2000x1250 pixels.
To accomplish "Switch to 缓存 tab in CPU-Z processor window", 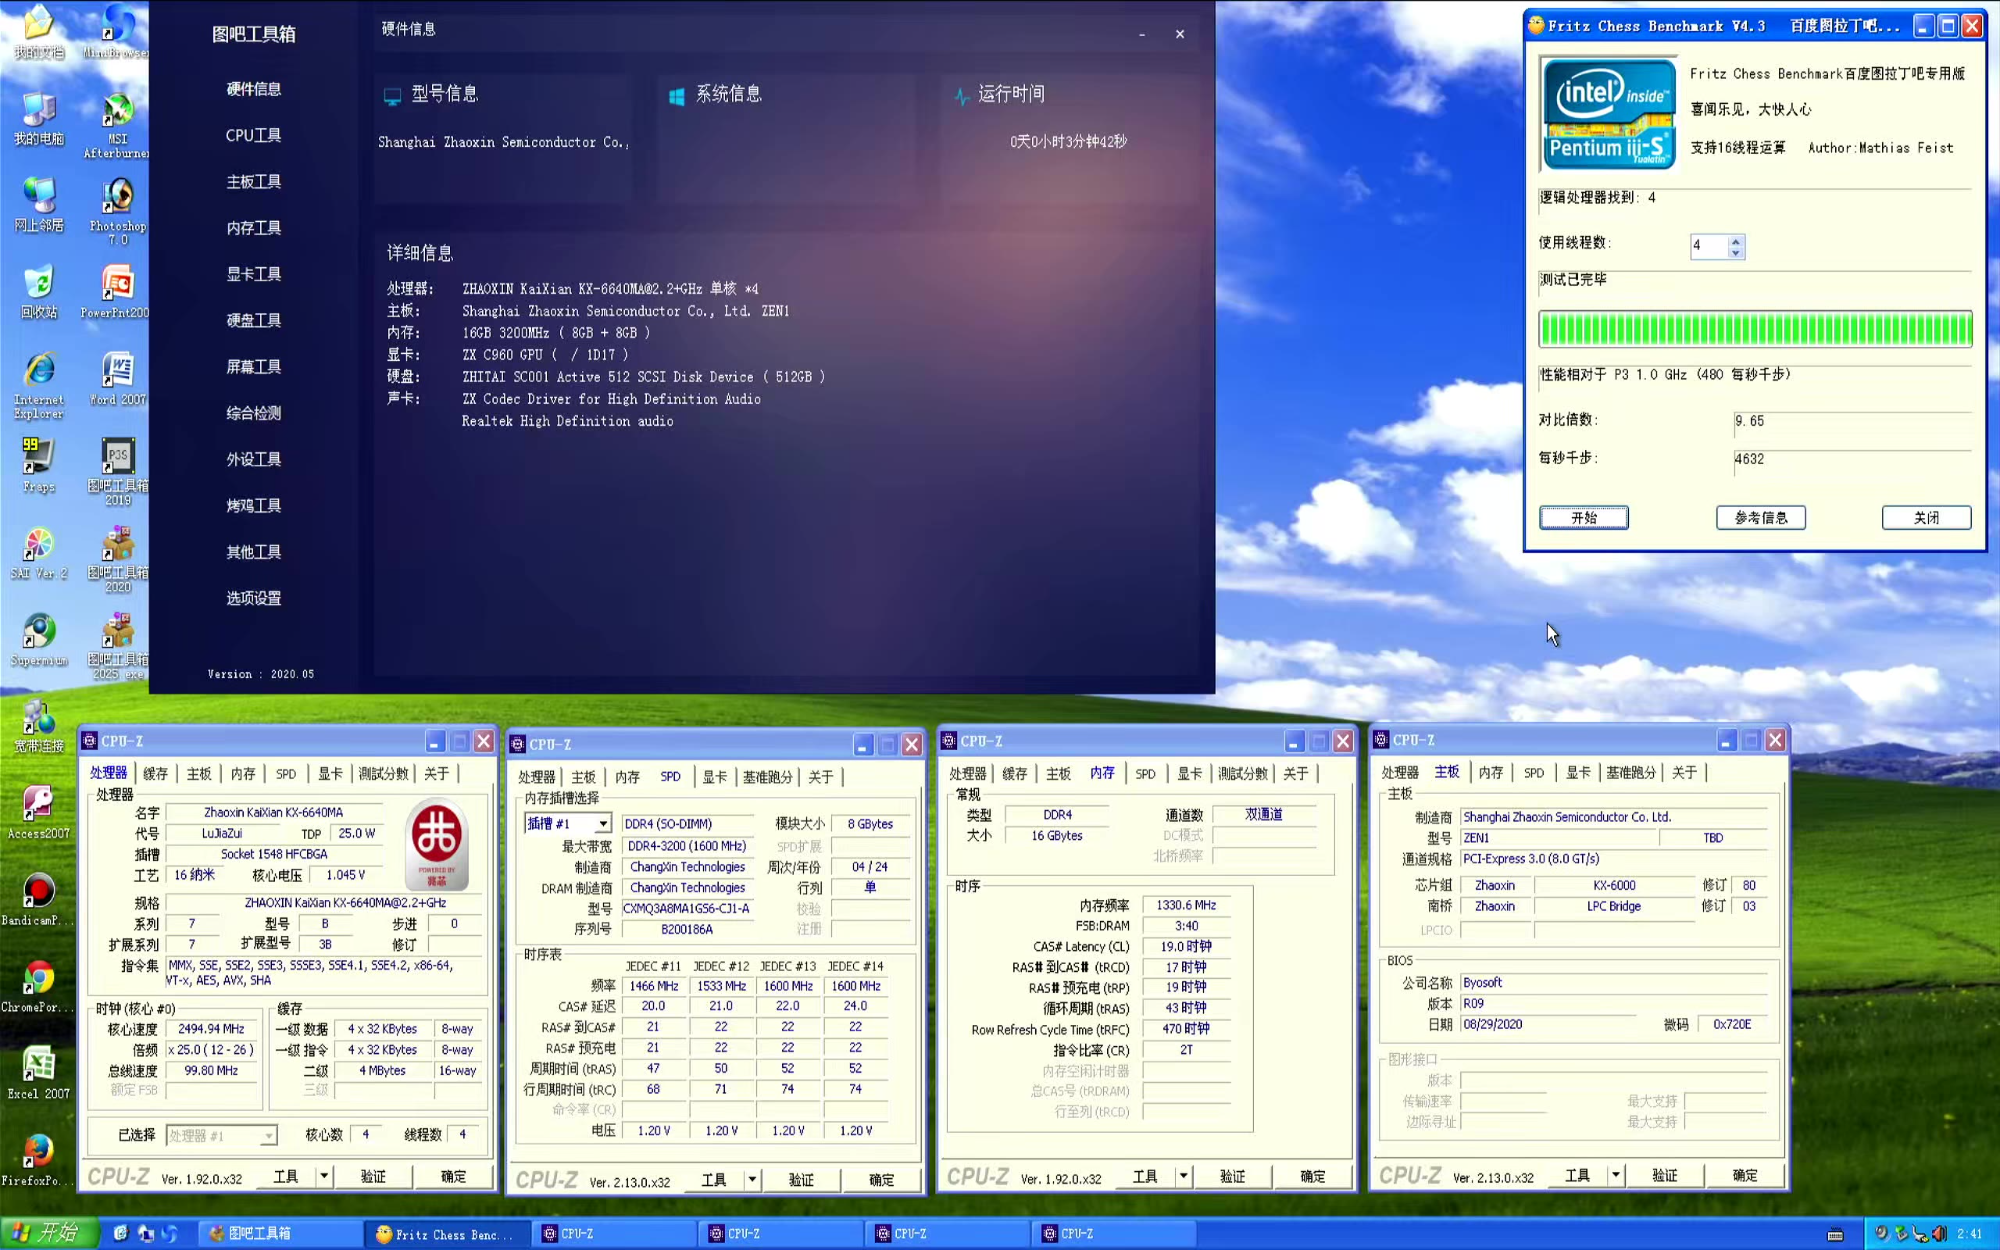I will (155, 773).
